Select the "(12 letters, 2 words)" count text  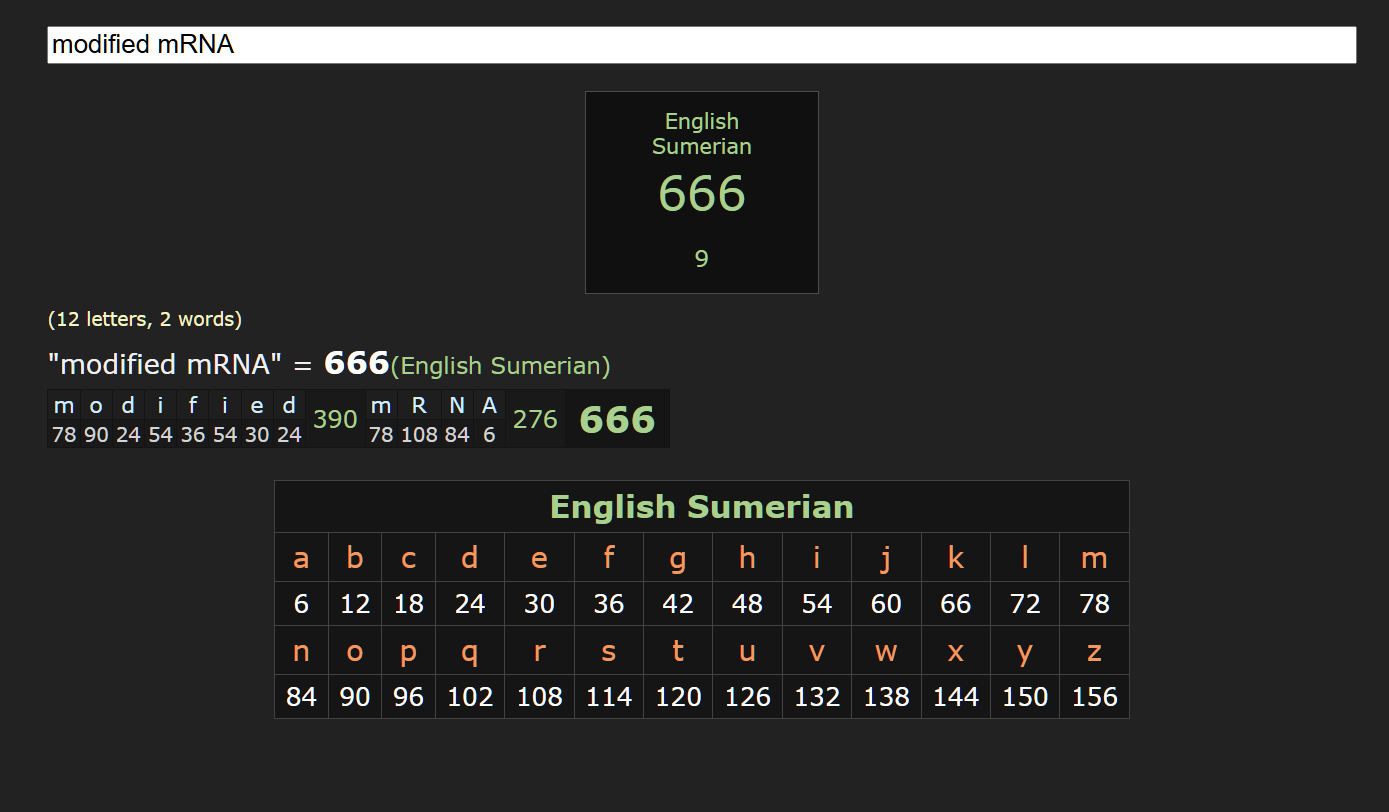pyautogui.click(x=145, y=320)
